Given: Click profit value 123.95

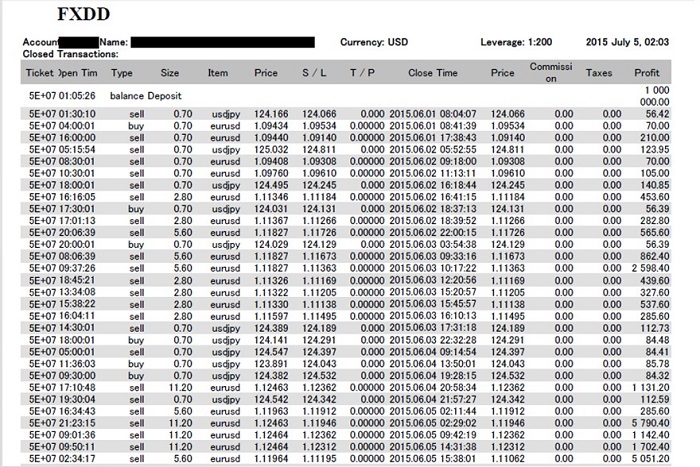Looking at the screenshot, I should coord(654,150).
